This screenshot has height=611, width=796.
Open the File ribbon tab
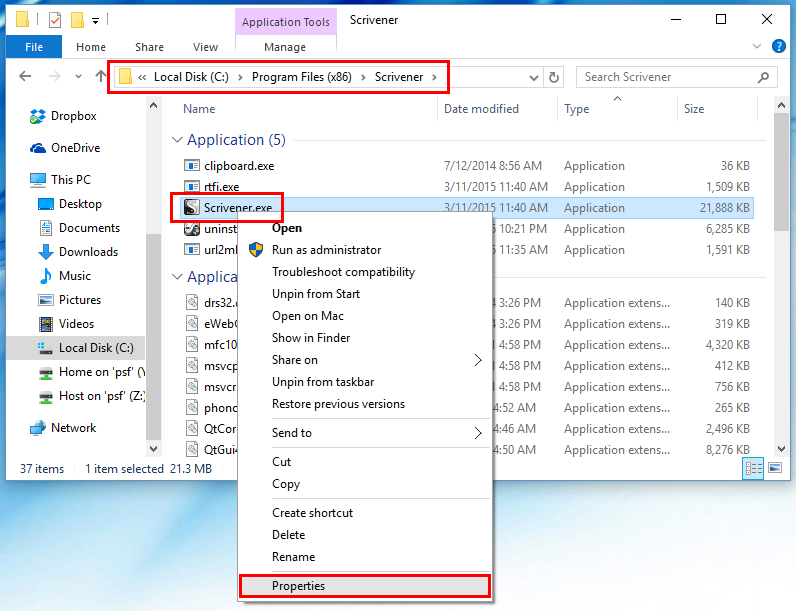[x=34, y=47]
